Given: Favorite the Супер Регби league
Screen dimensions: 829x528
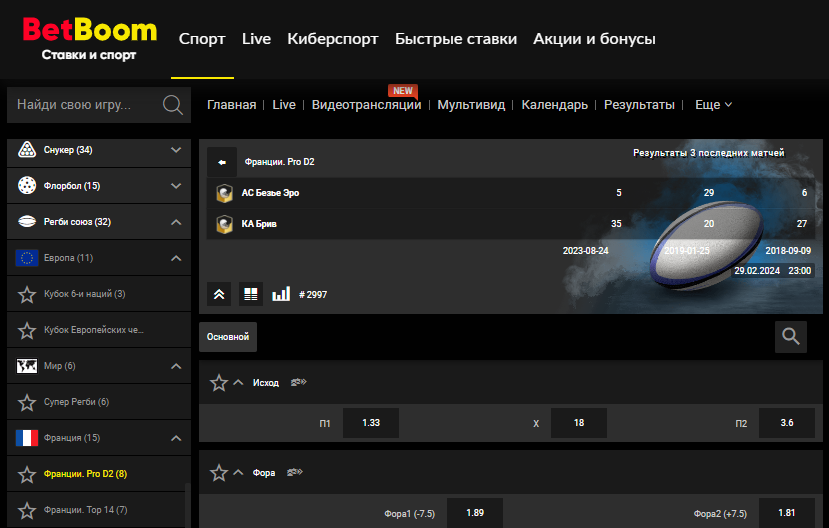Looking at the screenshot, I should coord(27,402).
